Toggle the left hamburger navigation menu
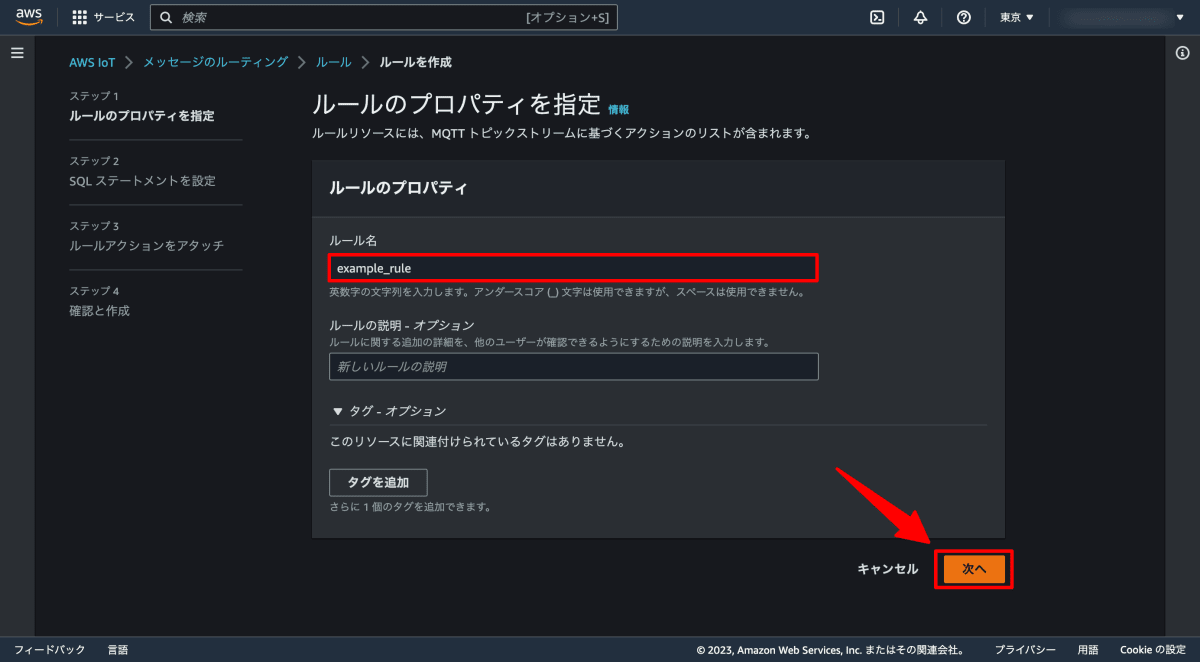The width and height of the screenshot is (1200, 662). point(17,53)
